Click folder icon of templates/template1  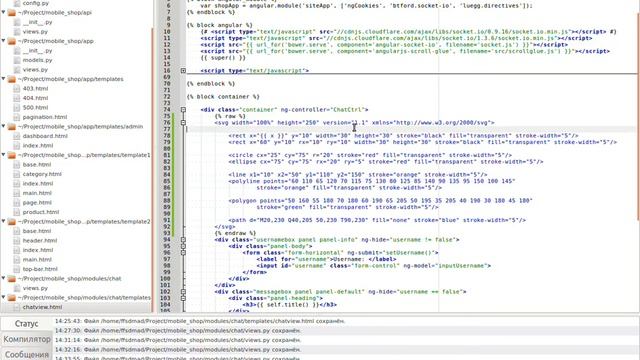12,155
